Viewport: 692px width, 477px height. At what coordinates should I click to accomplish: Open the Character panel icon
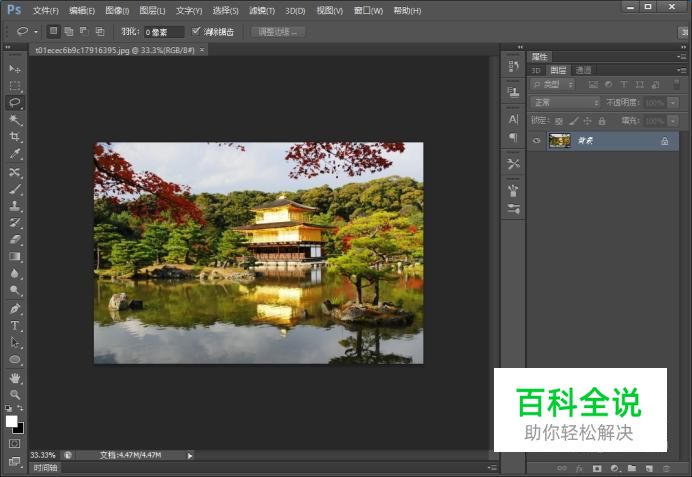point(513,119)
